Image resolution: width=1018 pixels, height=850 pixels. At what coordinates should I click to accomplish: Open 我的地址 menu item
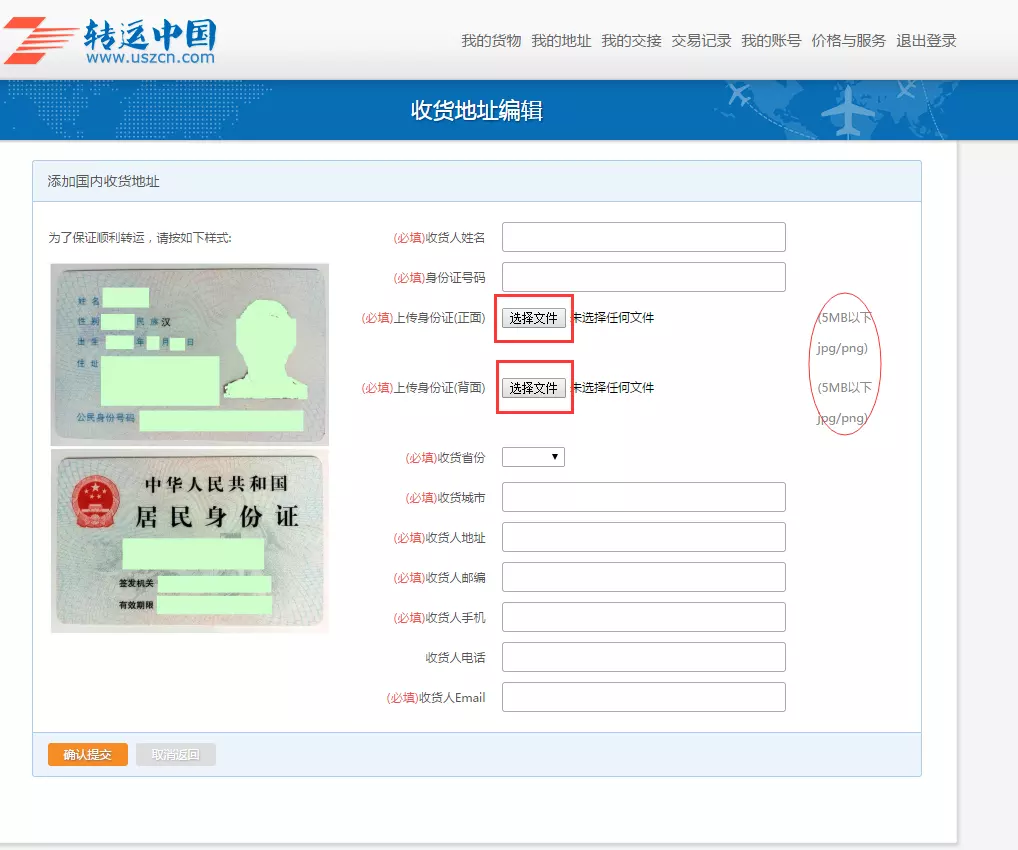561,41
